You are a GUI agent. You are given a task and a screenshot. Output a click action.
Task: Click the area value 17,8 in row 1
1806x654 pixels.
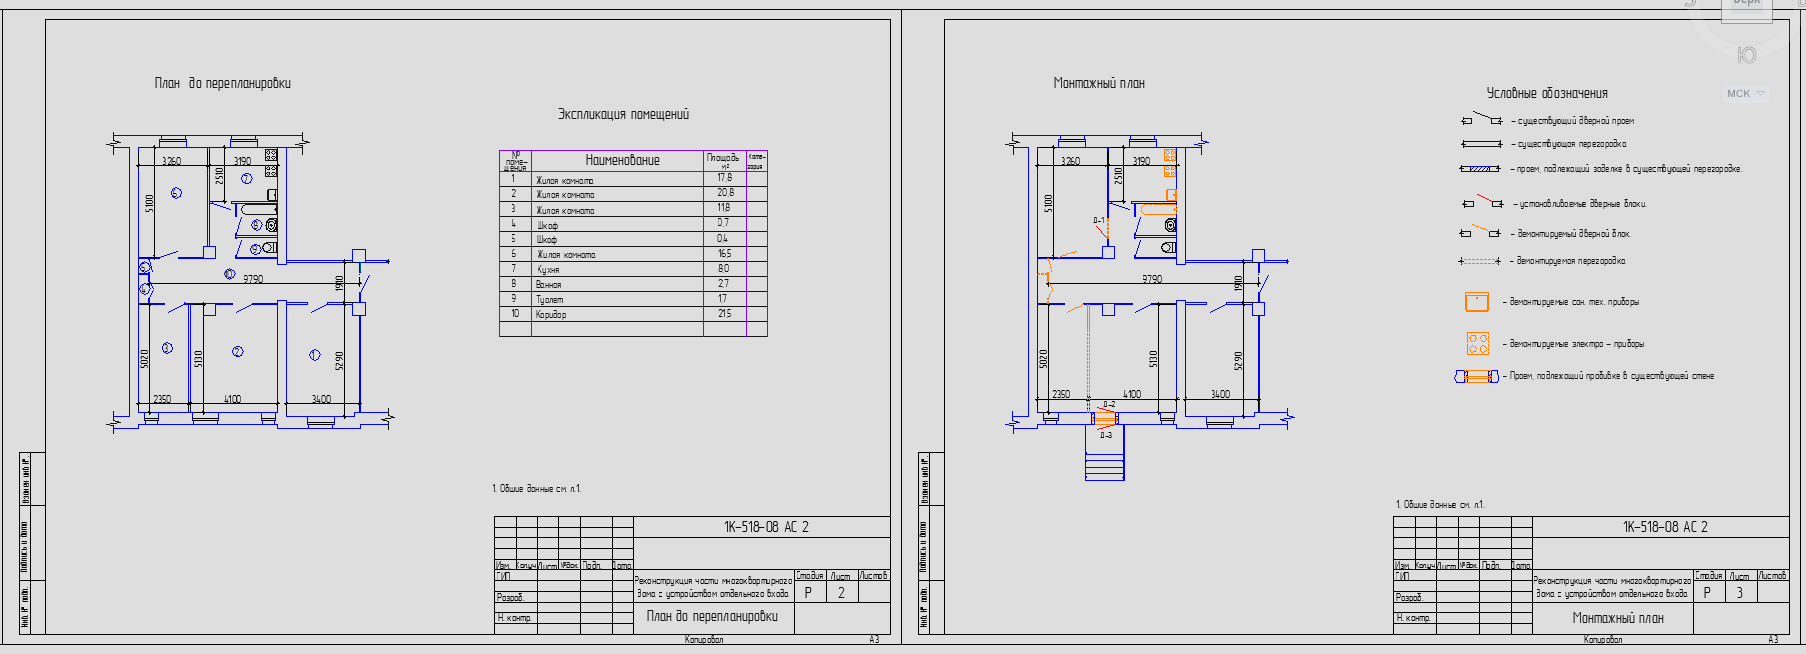724,178
